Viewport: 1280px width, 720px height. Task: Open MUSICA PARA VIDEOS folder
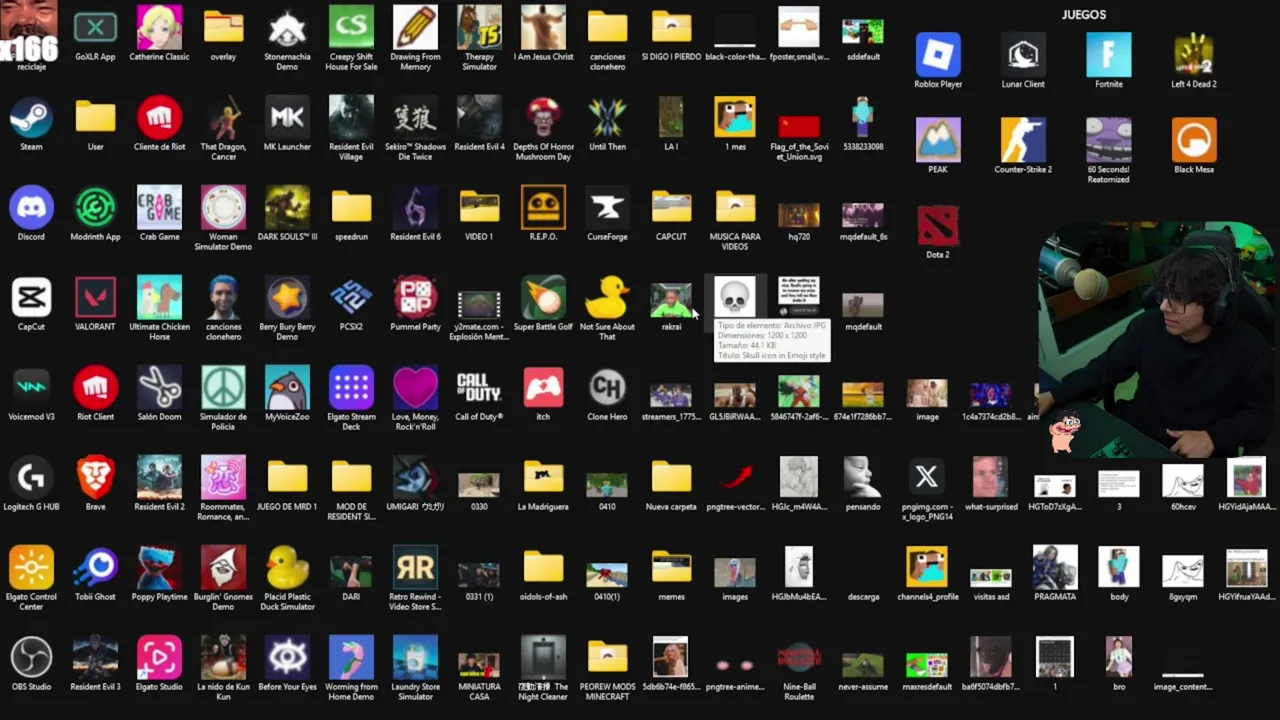coord(735,208)
